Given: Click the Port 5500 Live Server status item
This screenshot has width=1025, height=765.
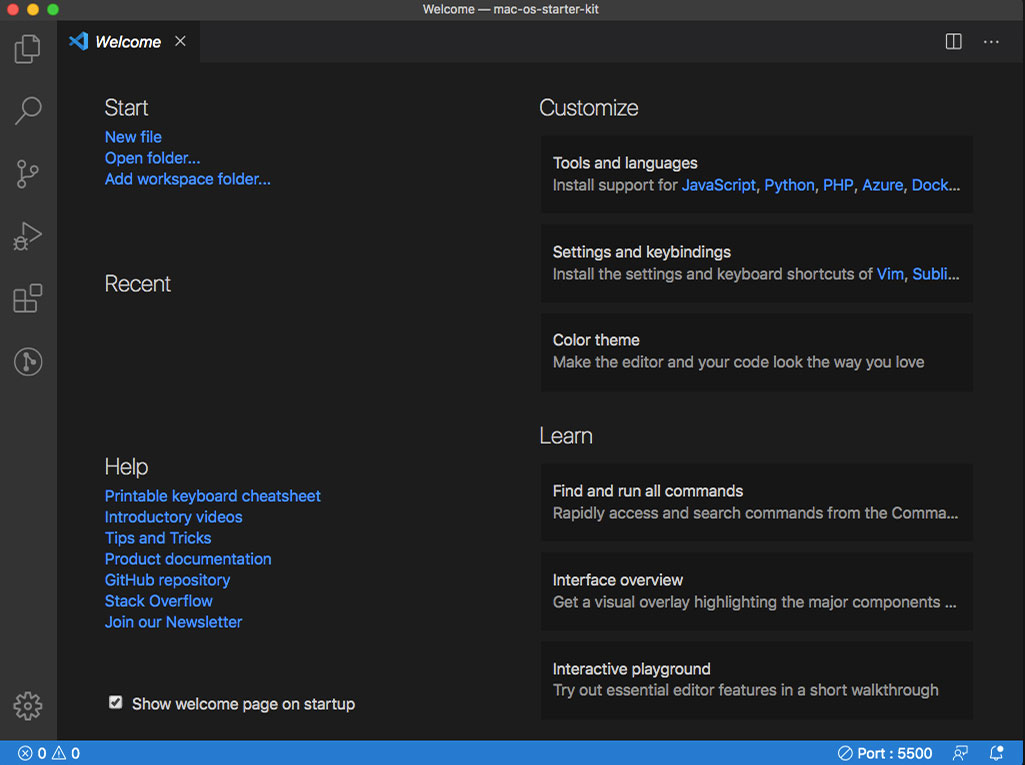Looking at the screenshot, I should 884,753.
